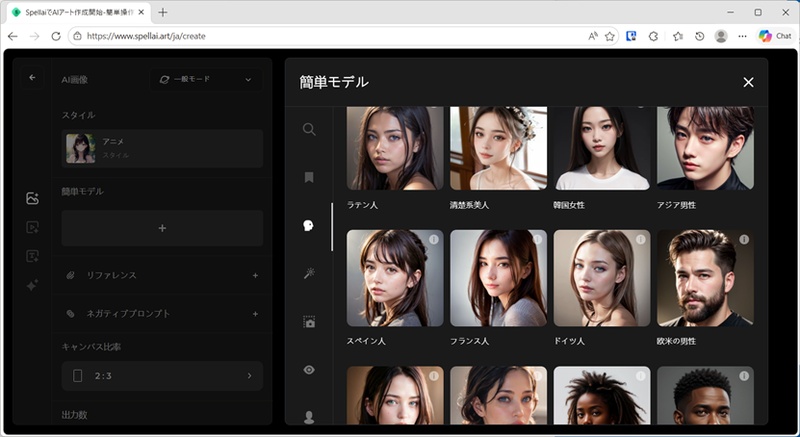Open browser history icon

(699, 36)
